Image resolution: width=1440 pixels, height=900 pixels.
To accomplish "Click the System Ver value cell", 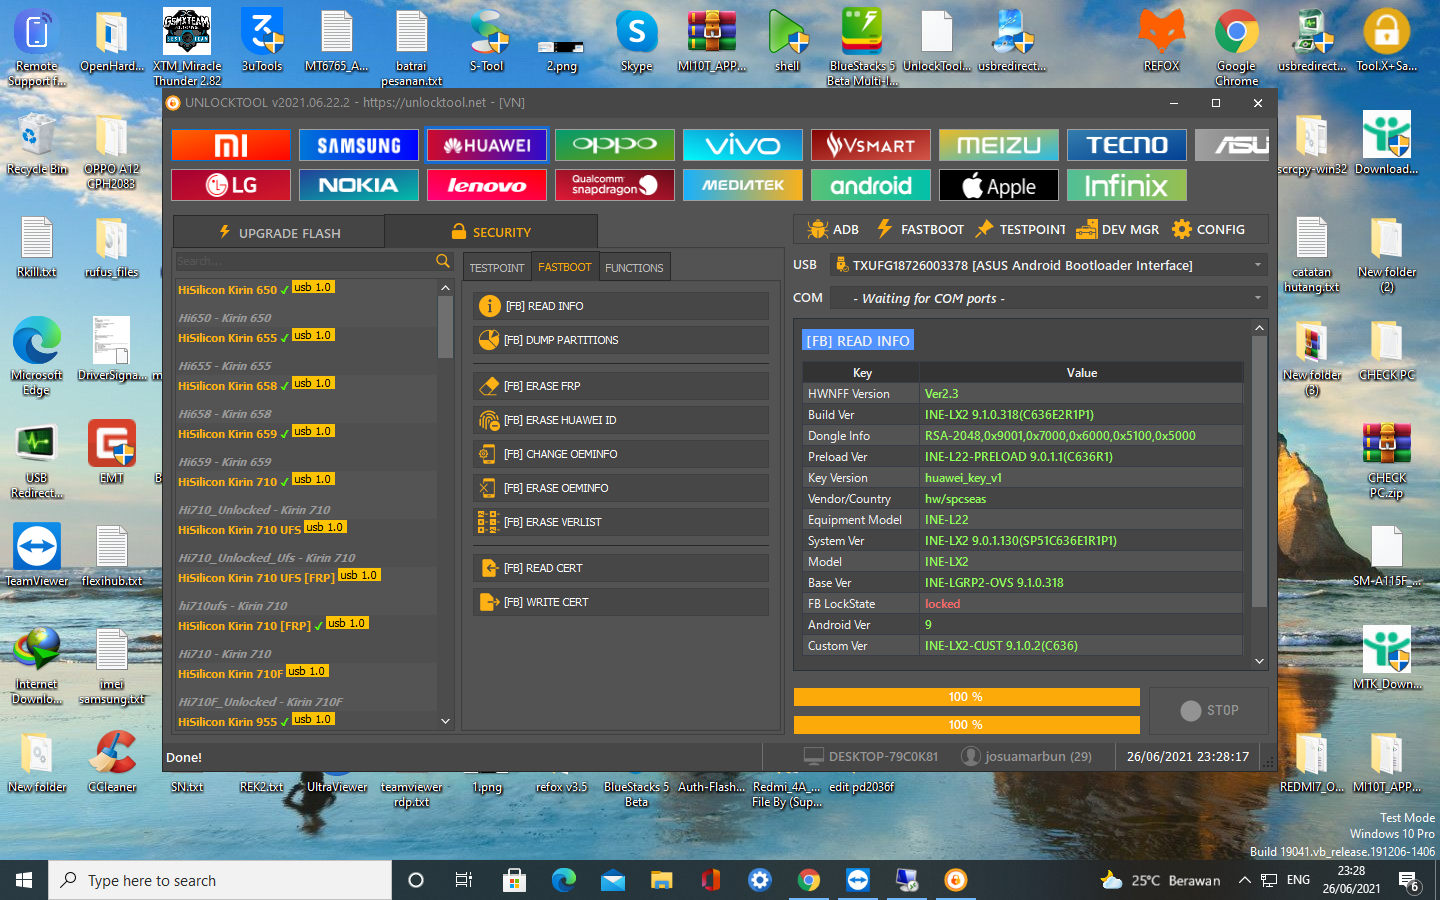I will coord(1081,541).
